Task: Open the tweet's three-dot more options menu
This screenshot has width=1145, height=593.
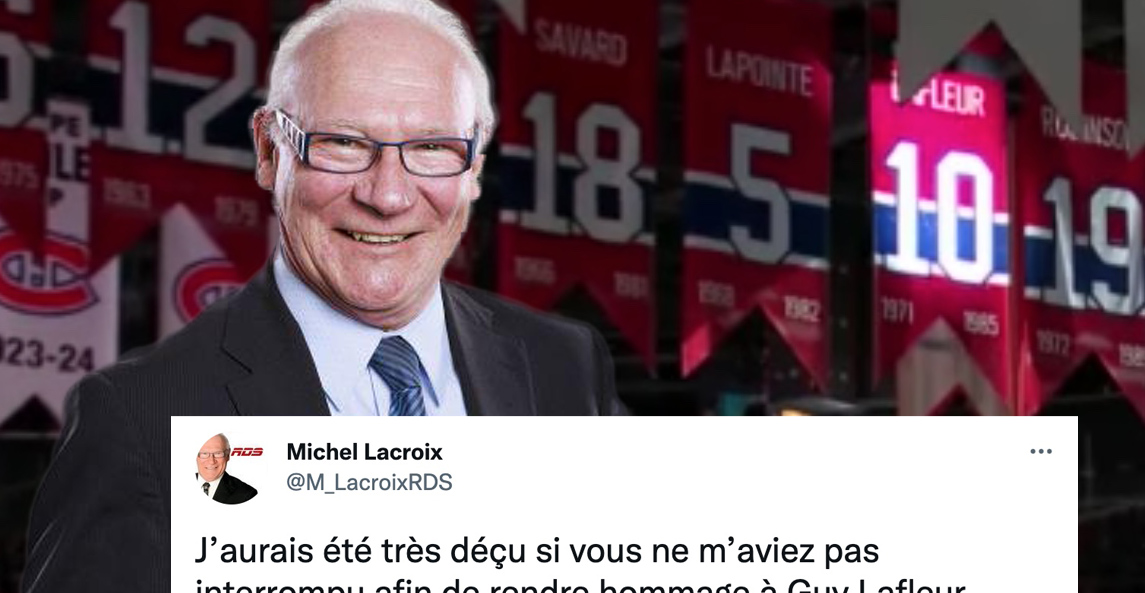Action: coord(1041,452)
